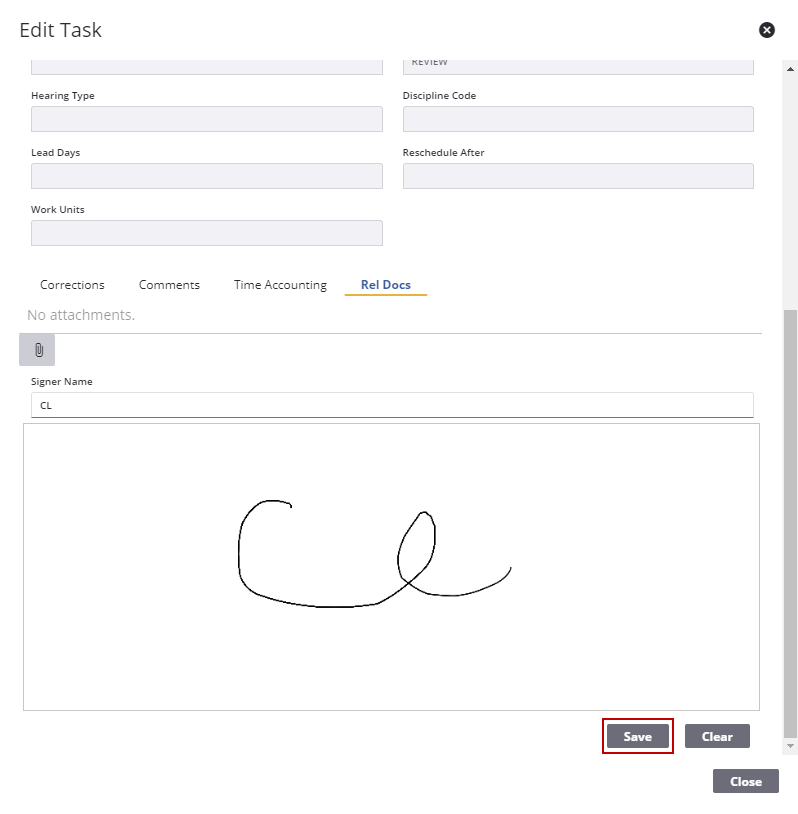Clear the signature pad

[717, 737]
